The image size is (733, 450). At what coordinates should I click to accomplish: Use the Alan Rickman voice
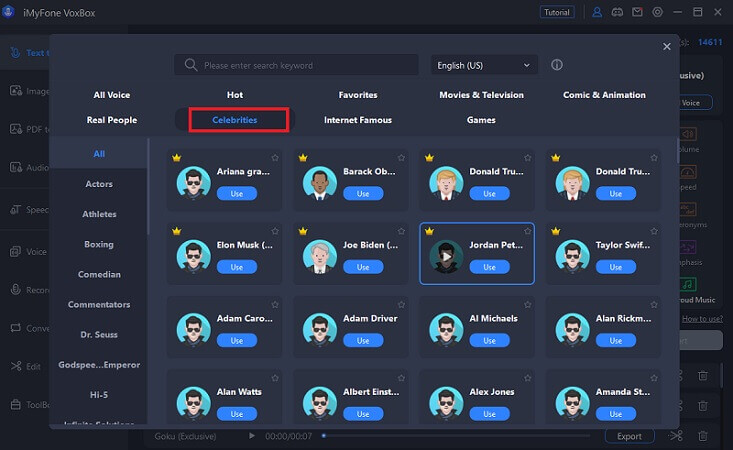pos(615,340)
